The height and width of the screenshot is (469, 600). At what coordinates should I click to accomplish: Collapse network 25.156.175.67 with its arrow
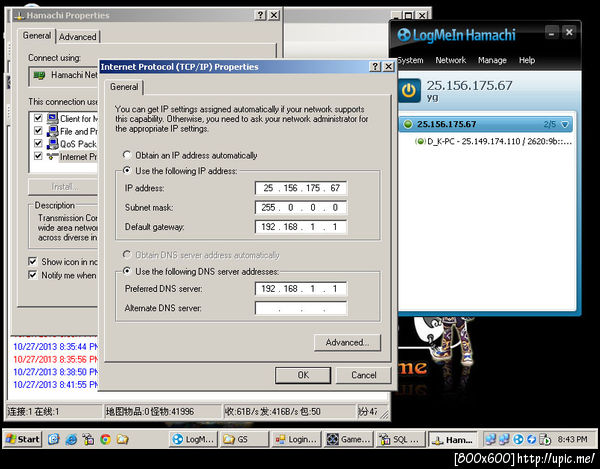(x=565, y=124)
